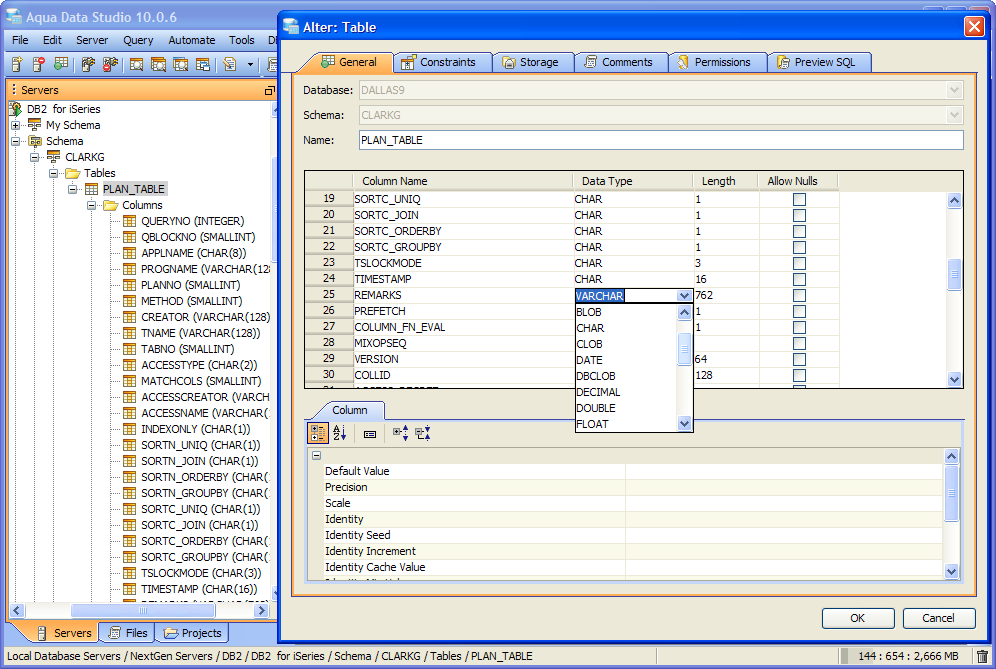The width and height of the screenshot is (996, 669).
Task: Sort column properties alphabetically A-Z
Action: (x=340, y=433)
